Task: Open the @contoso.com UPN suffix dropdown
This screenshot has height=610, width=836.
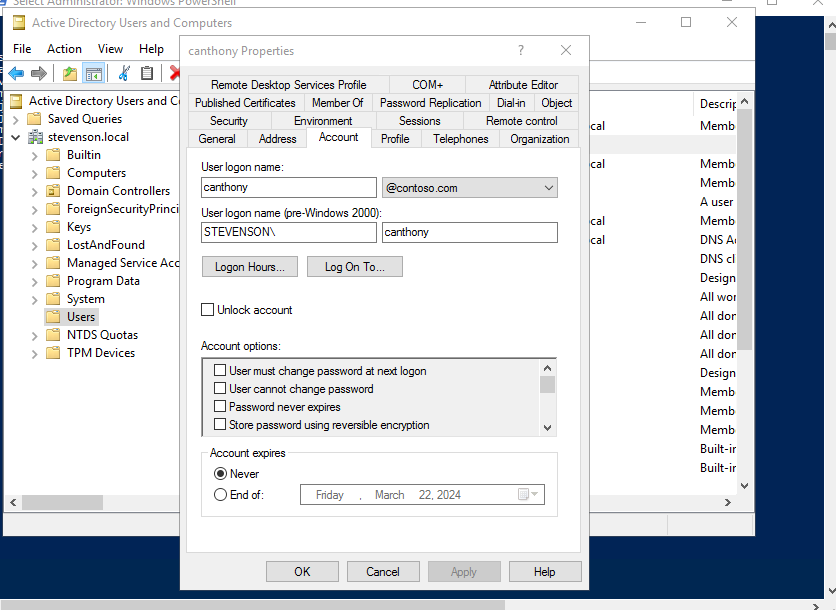Action: tap(549, 188)
